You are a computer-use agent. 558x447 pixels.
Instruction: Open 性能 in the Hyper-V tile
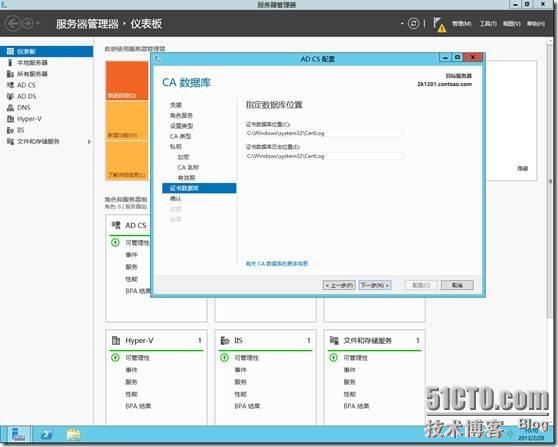click(131, 394)
